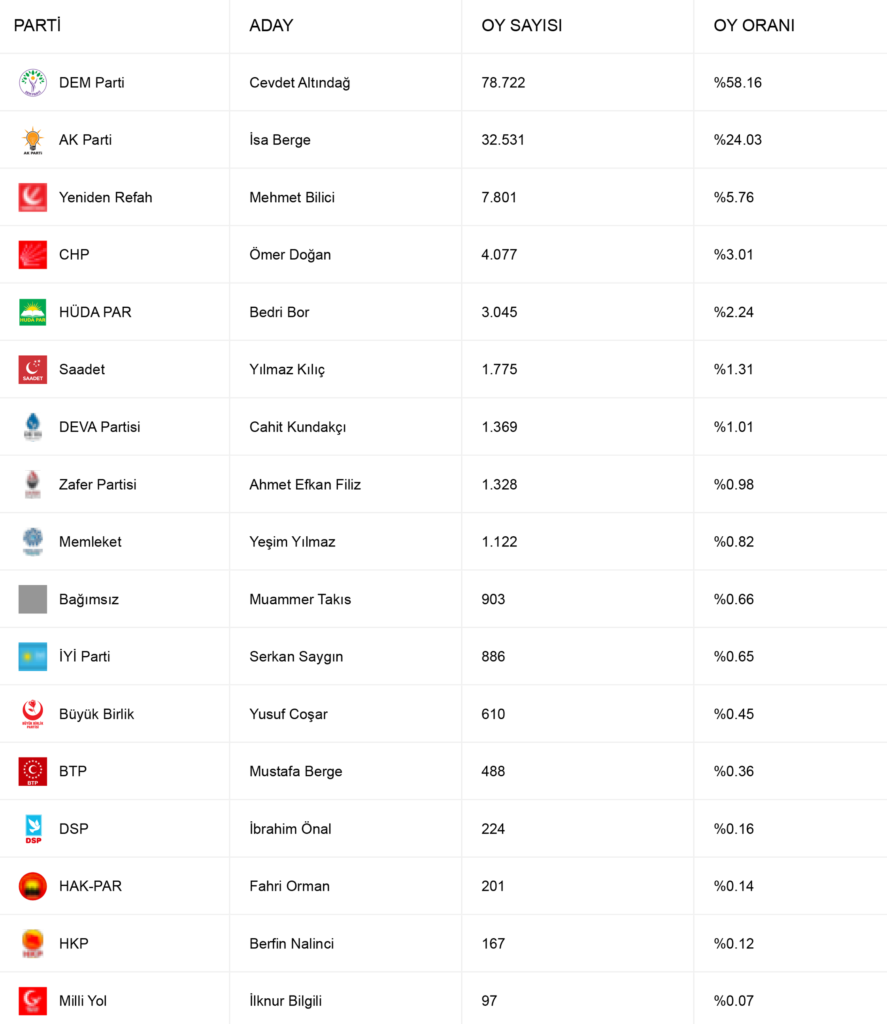Click candidate name Berfin Nalinci

point(291,944)
